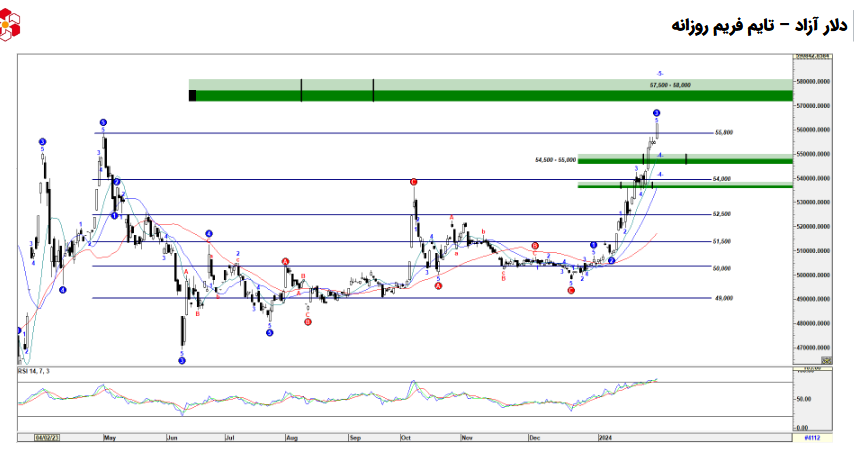Select the 04/02/23 date box on time axis
Image resolution: width=854 pixels, height=455 pixels.
[x=47, y=437]
